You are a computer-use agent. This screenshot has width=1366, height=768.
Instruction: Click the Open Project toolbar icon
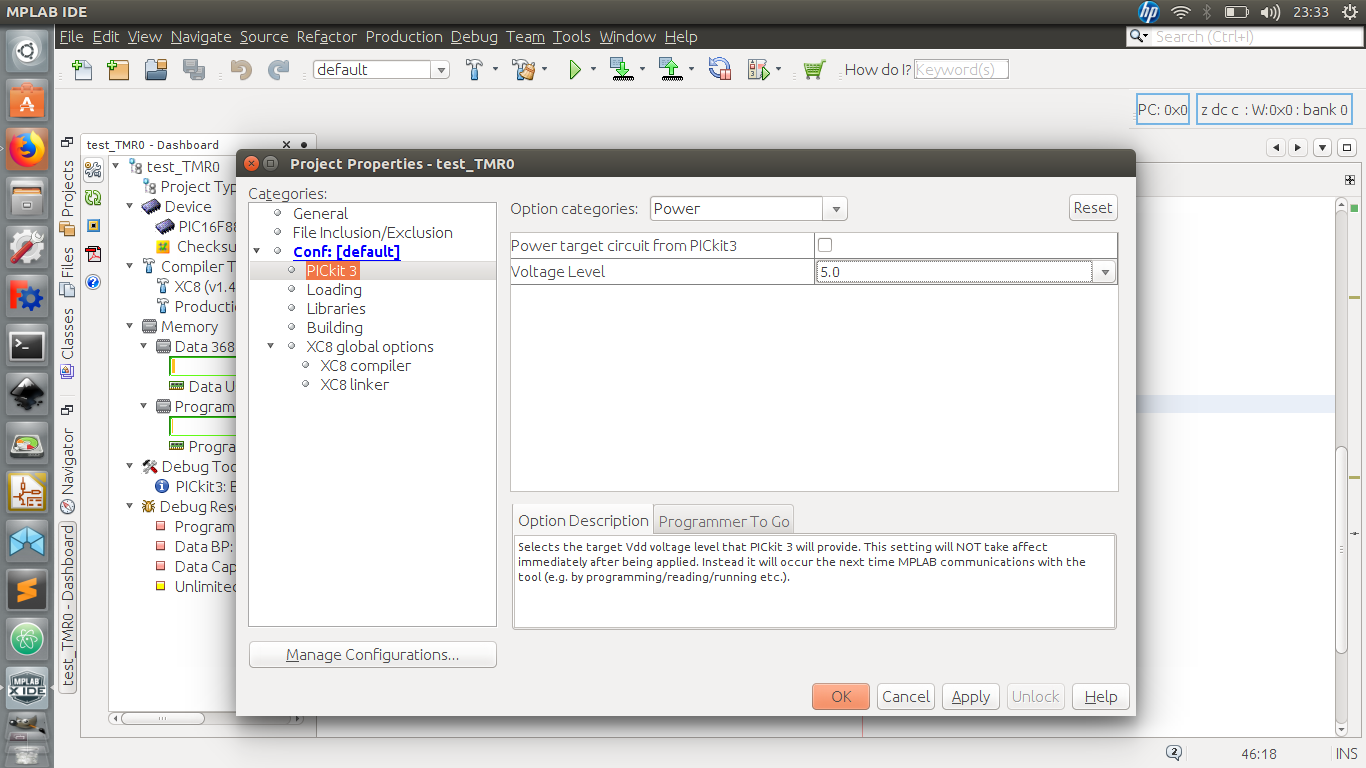pyautogui.click(x=156, y=70)
